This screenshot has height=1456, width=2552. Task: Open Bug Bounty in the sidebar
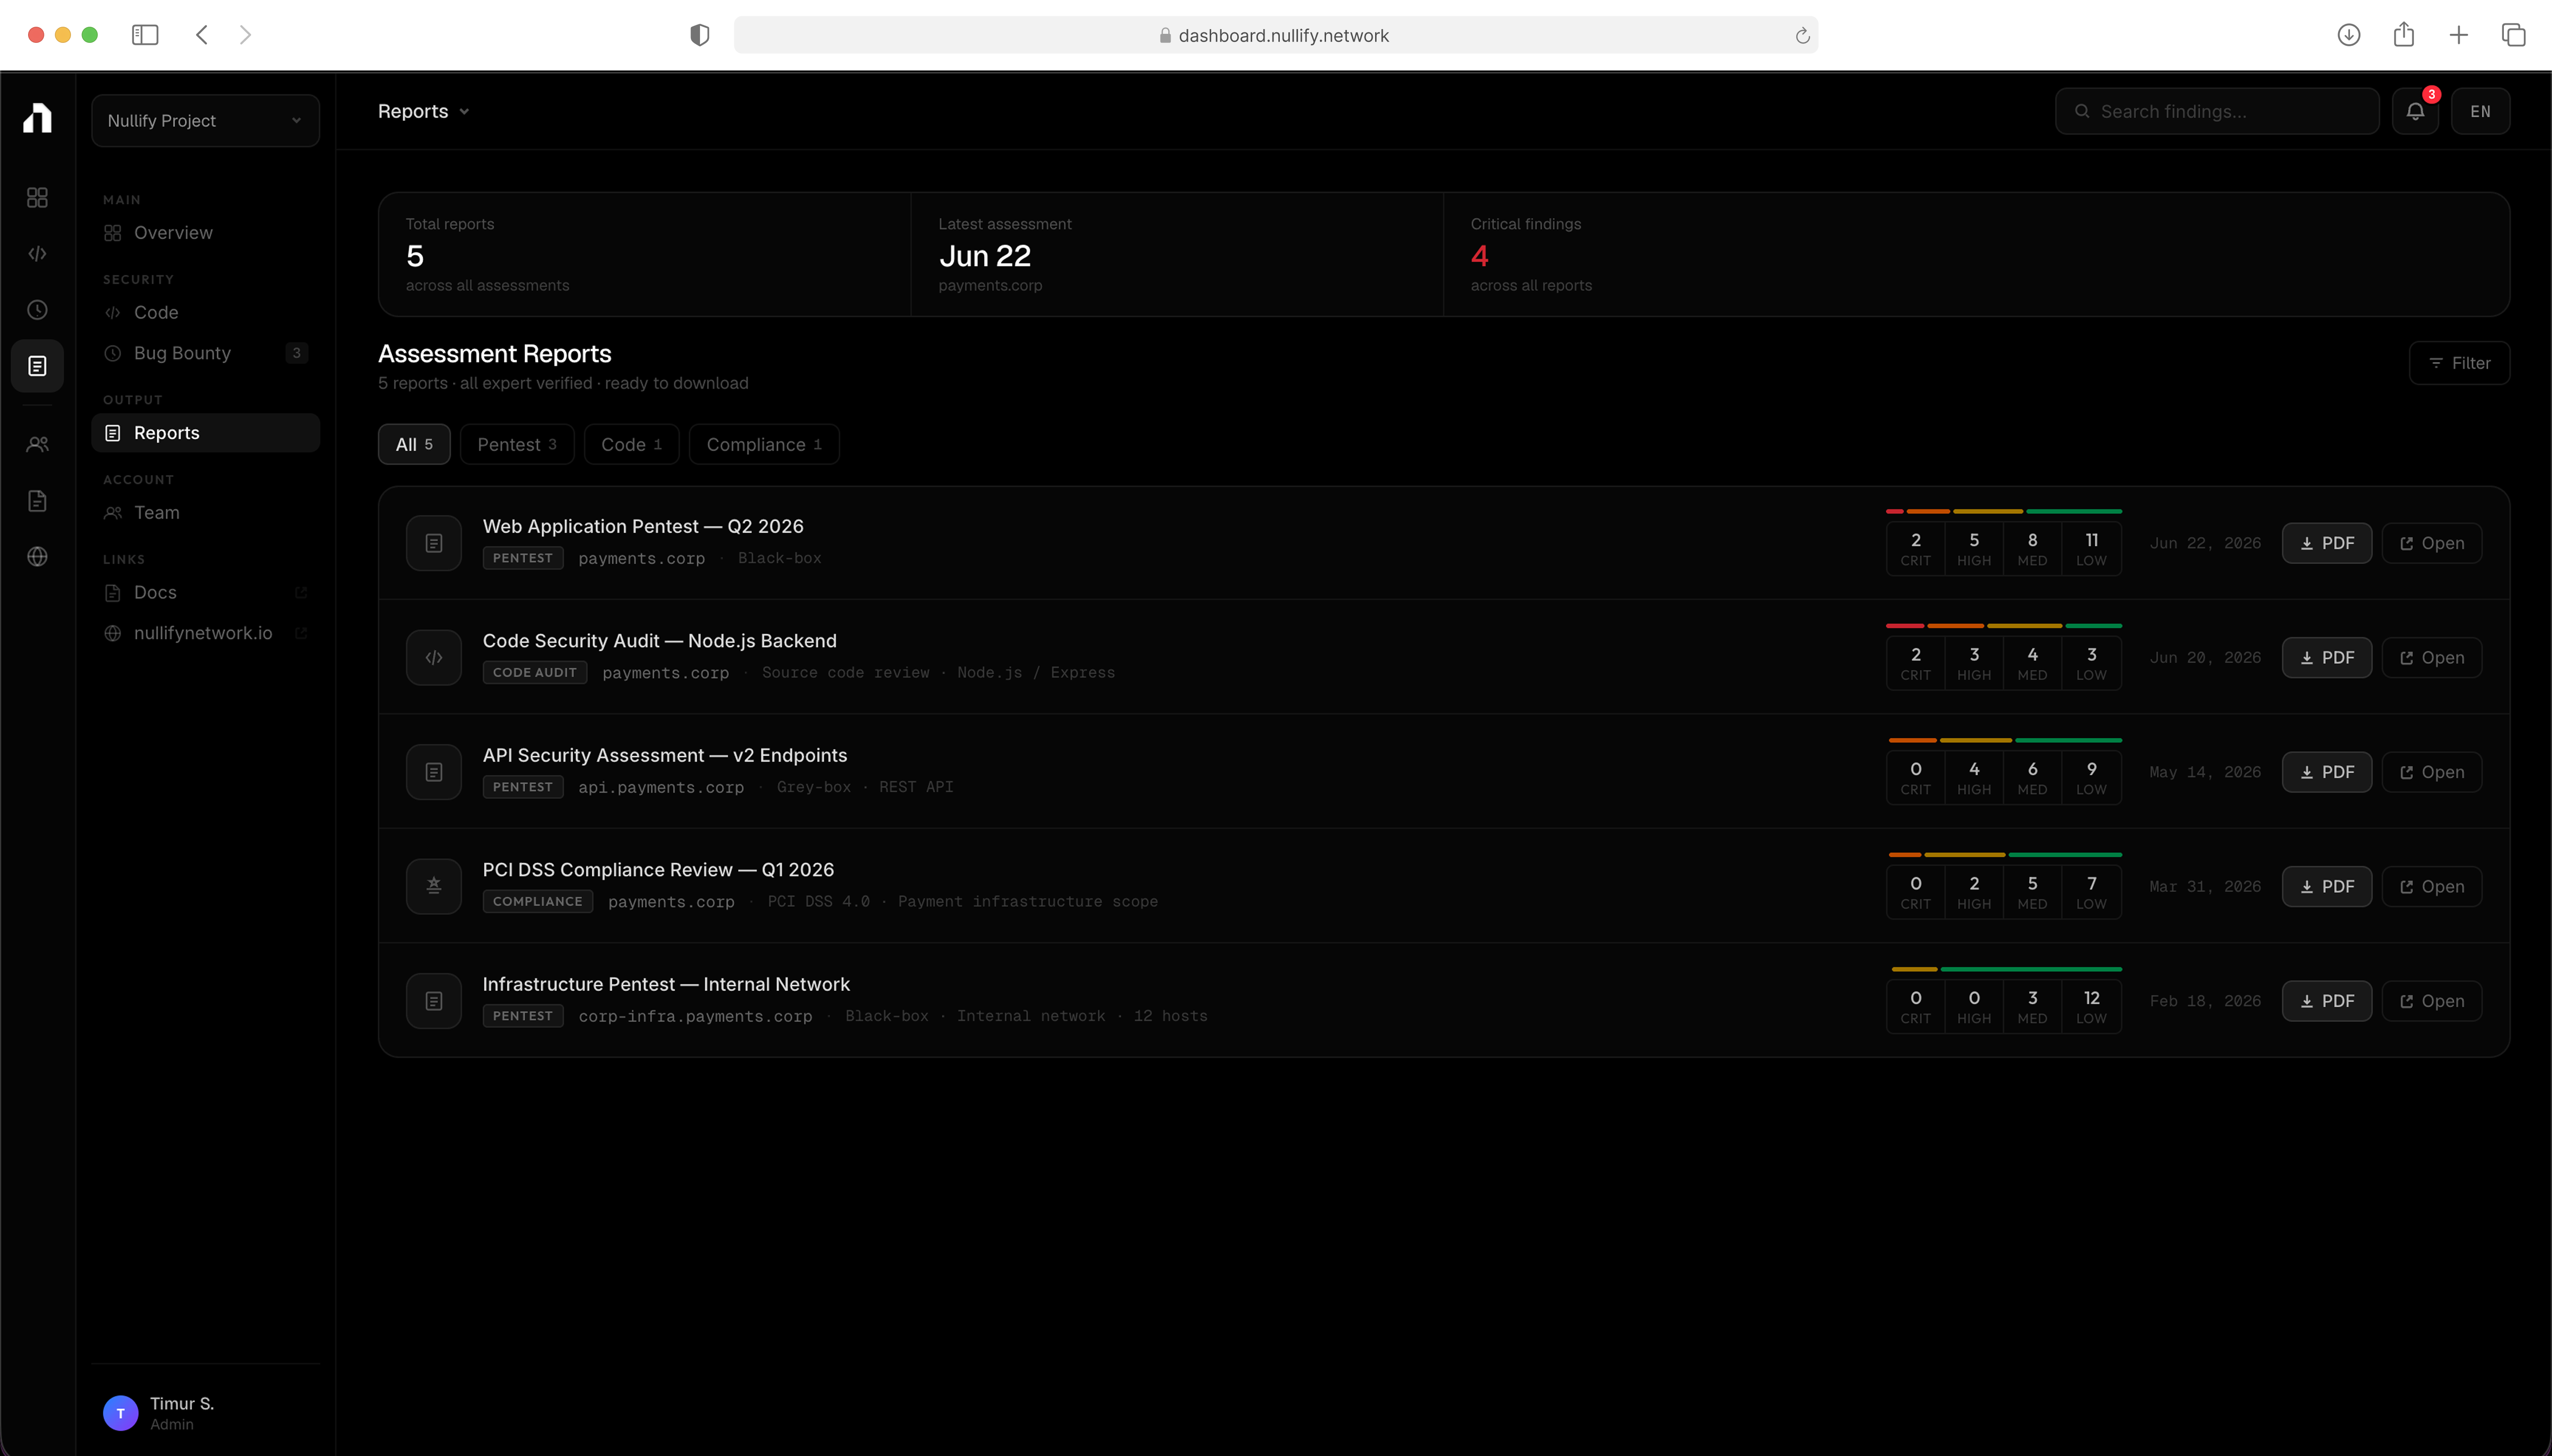coord(205,353)
